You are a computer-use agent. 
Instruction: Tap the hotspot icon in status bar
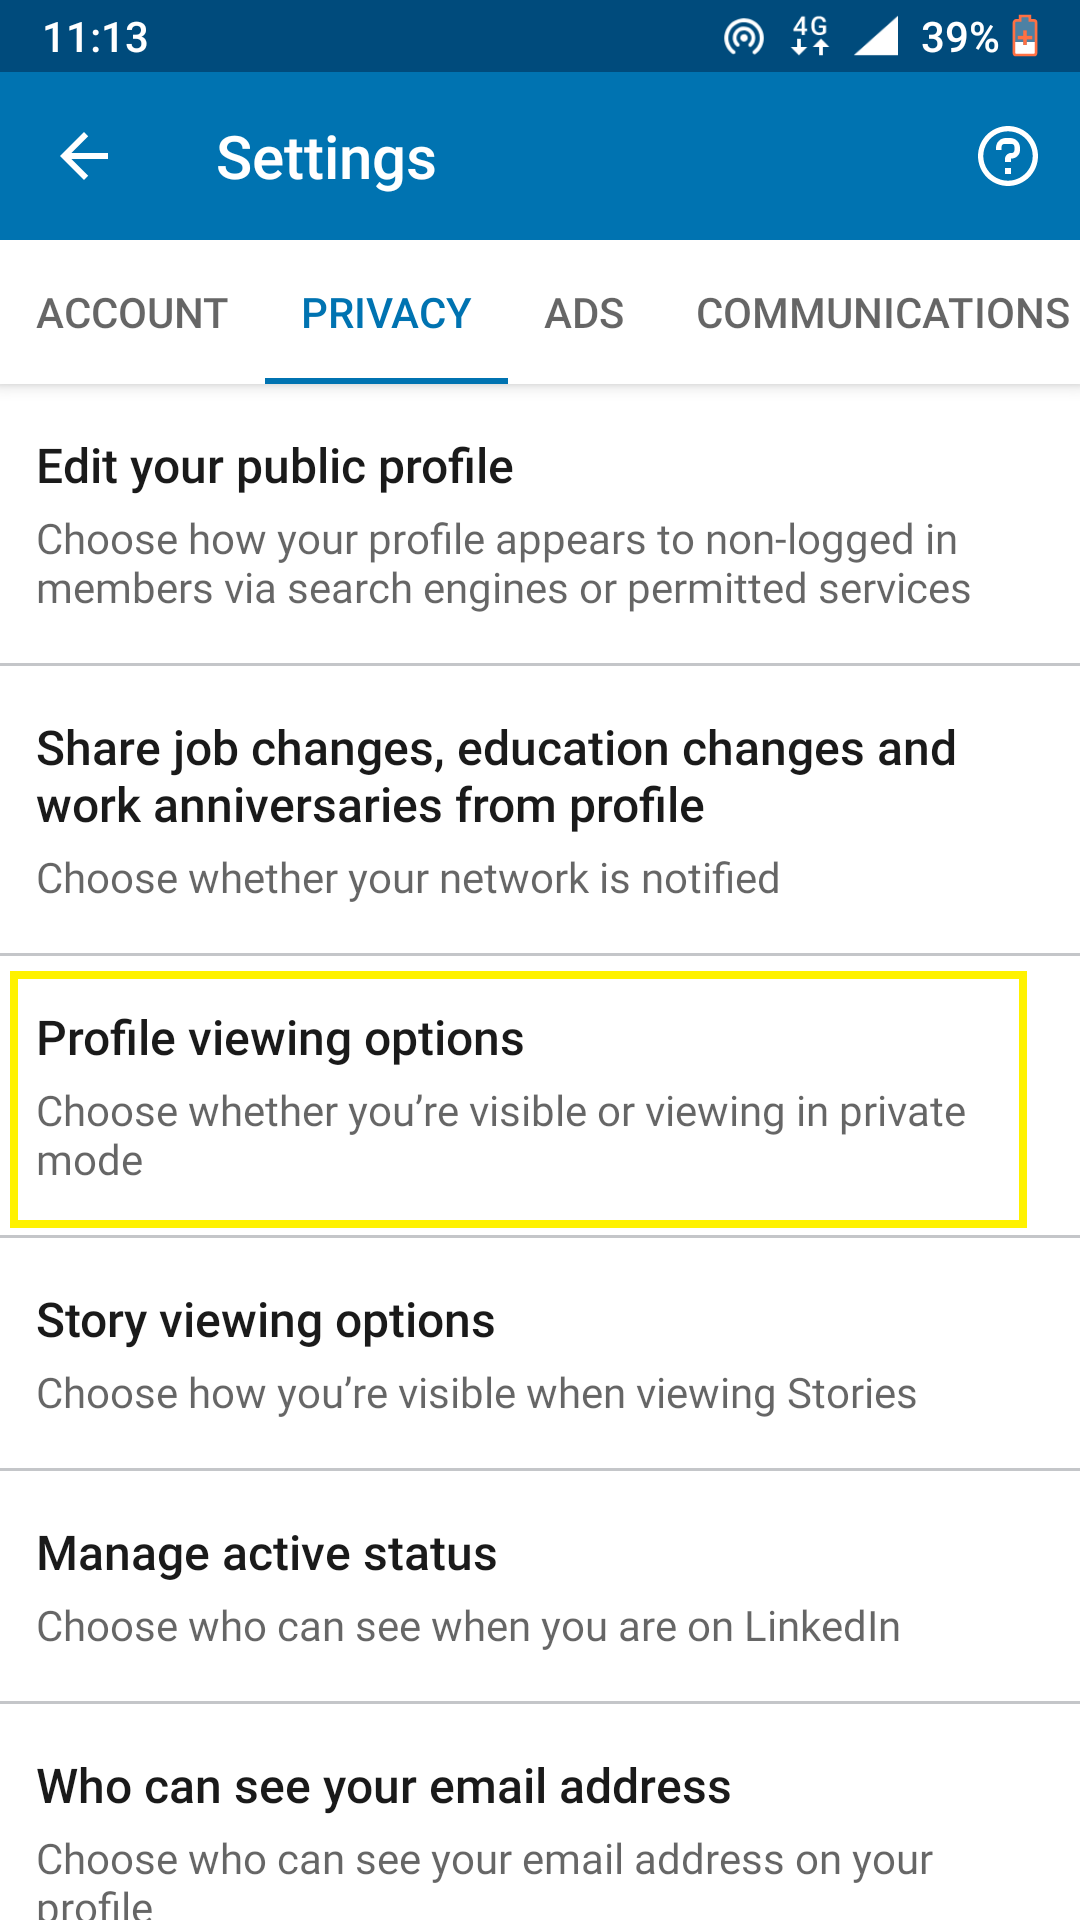(743, 38)
